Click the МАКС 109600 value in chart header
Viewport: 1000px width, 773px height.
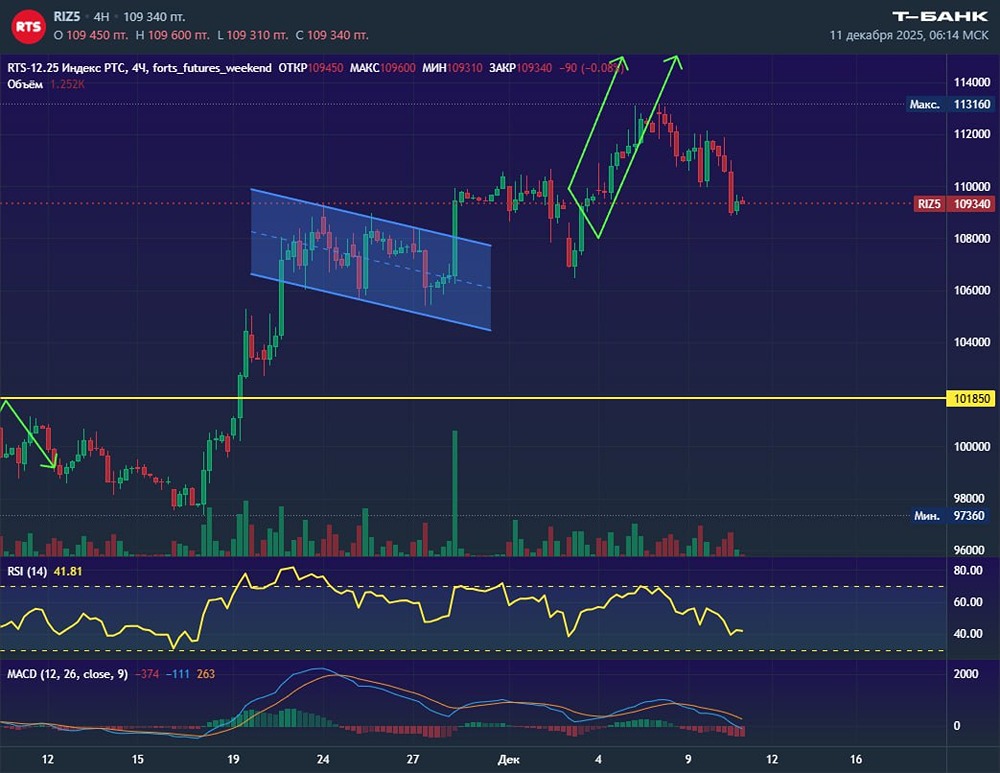382,68
